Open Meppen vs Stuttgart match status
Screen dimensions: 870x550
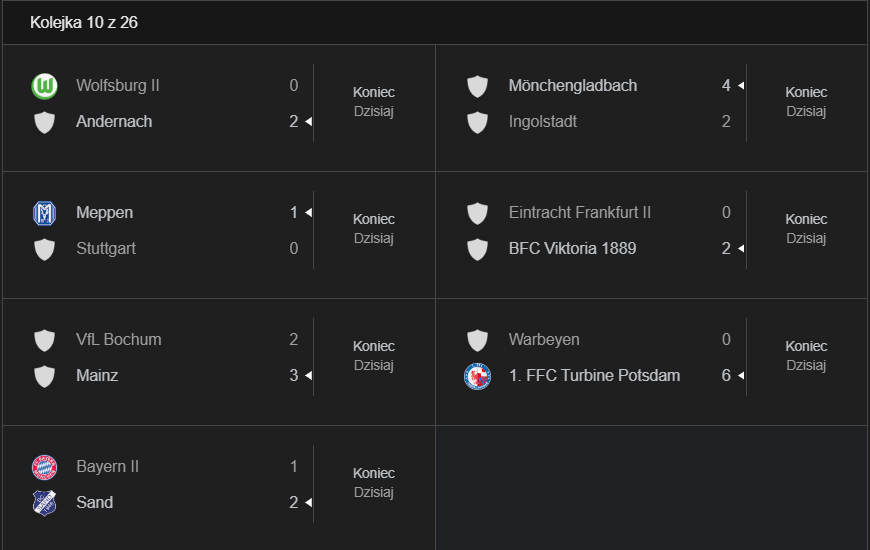pos(374,229)
